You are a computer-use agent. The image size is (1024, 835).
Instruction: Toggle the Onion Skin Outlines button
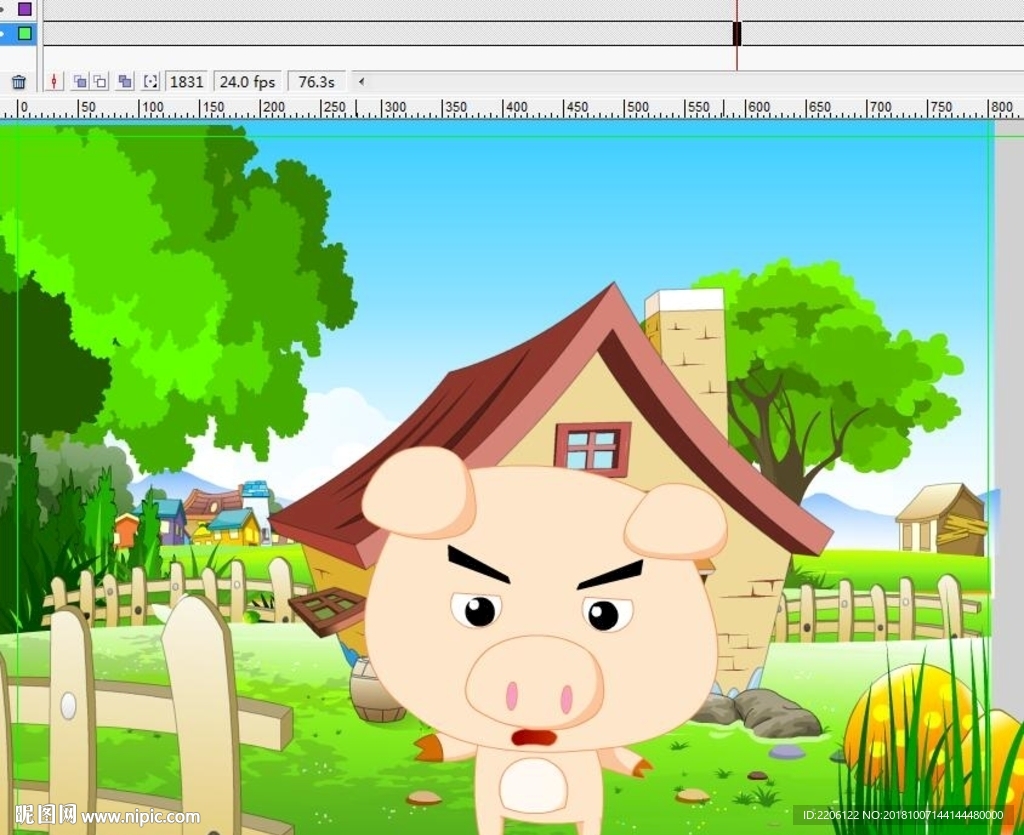[100, 82]
